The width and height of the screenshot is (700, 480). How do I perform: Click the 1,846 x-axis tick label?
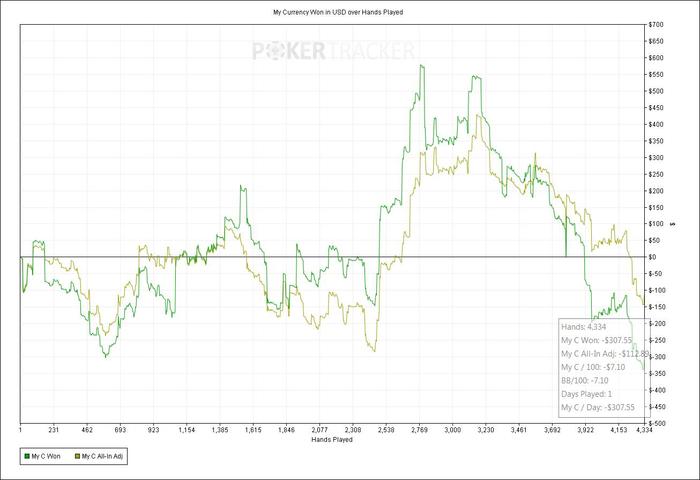tap(286, 430)
